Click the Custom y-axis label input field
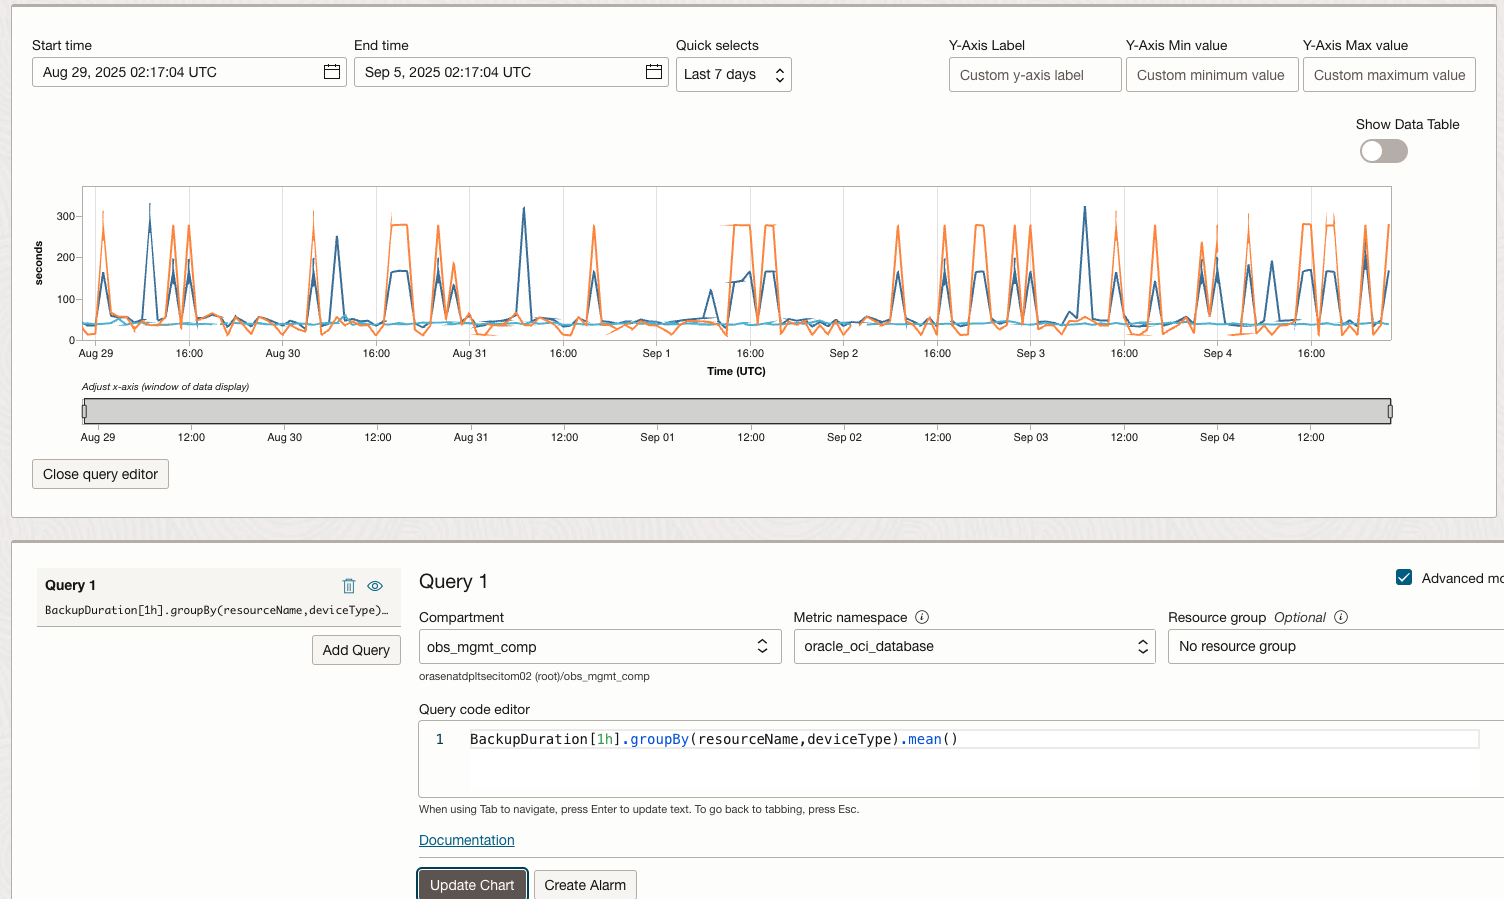Image resolution: width=1504 pixels, height=899 pixels. click(x=1034, y=74)
